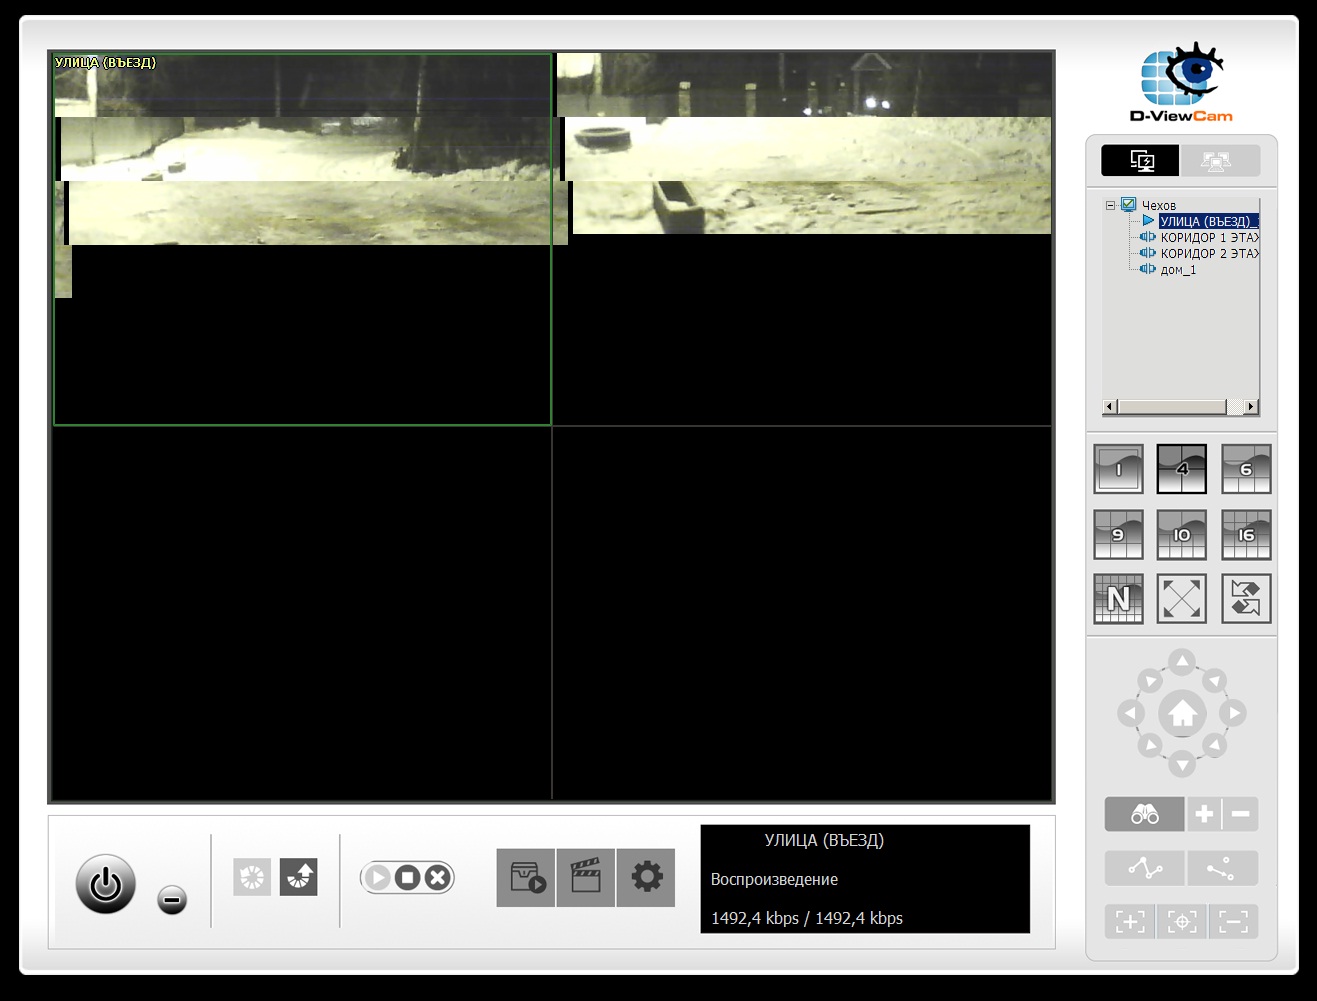Click the binoculars PTZ zoom button
Viewport: 1317px width, 1001px height.
1144,814
